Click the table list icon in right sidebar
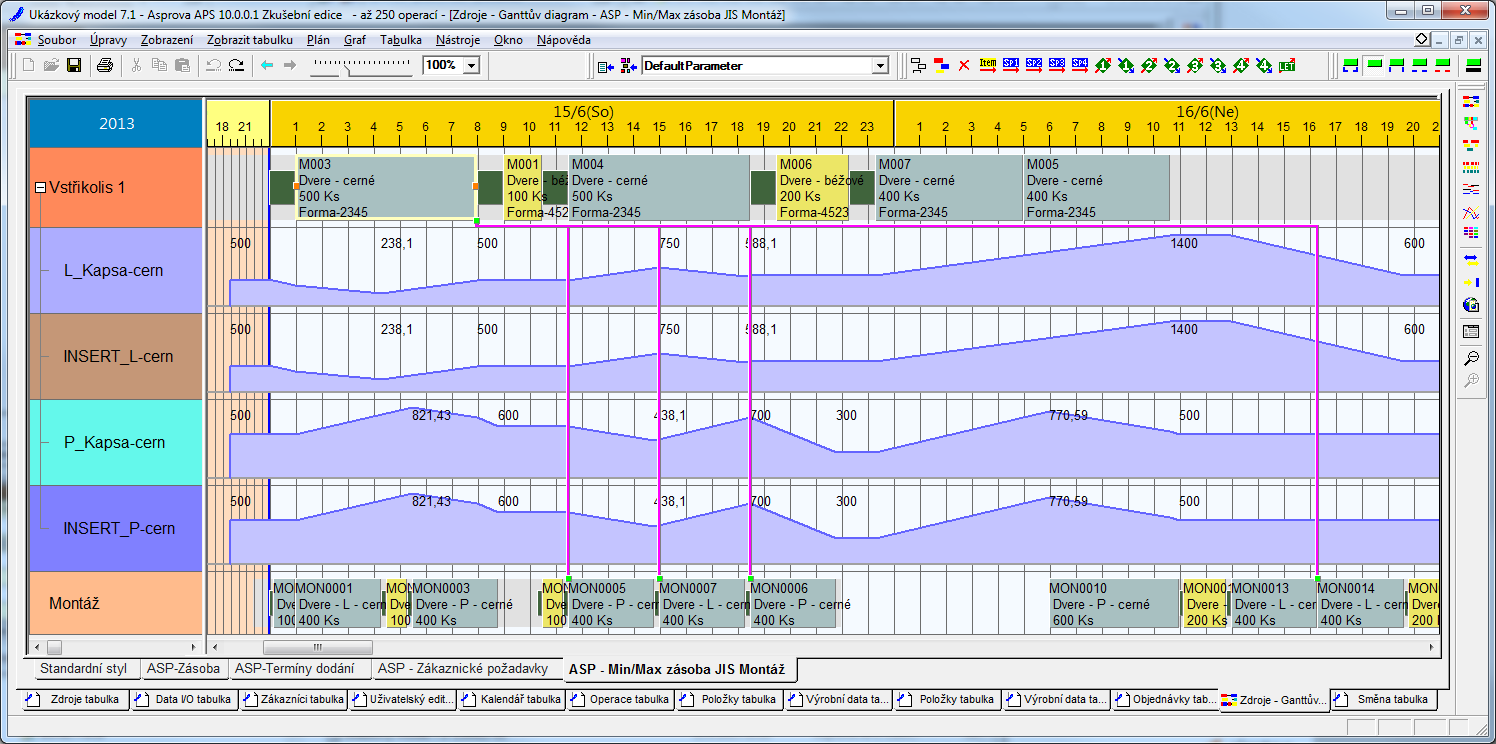The image size is (1496, 744). (x=1470, y=331)
